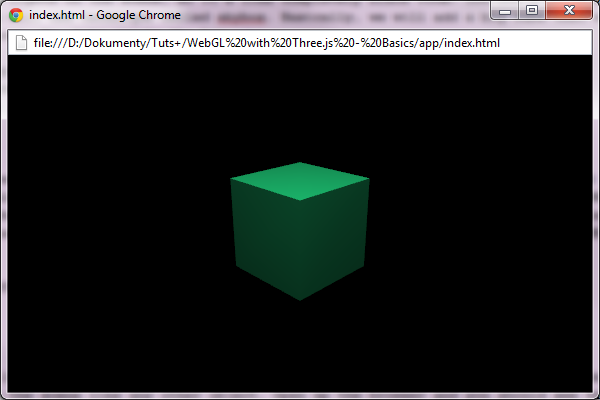600x400 pixels.
Task: Click the "index.html" end of the URL
Action: pyautogui.click(x=468, y=43)
